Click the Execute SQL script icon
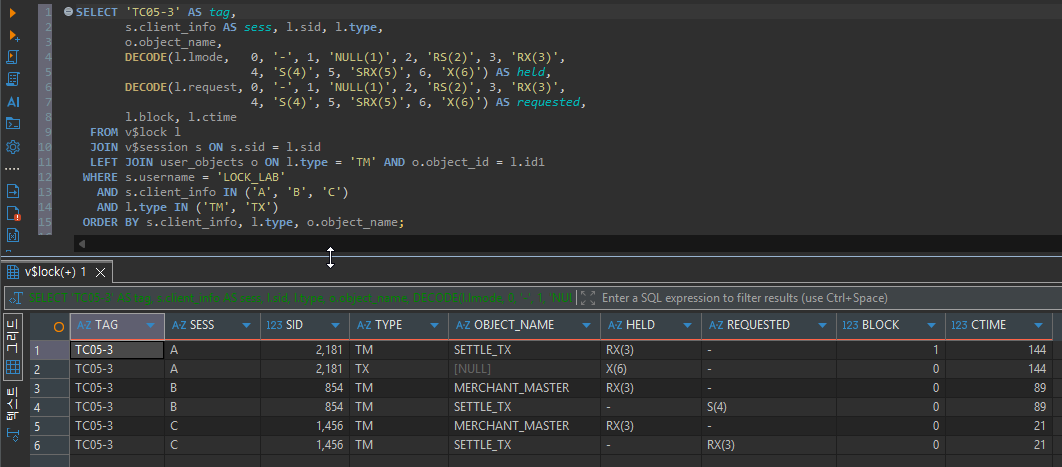The image size is (1062, 467). point(13,57)
